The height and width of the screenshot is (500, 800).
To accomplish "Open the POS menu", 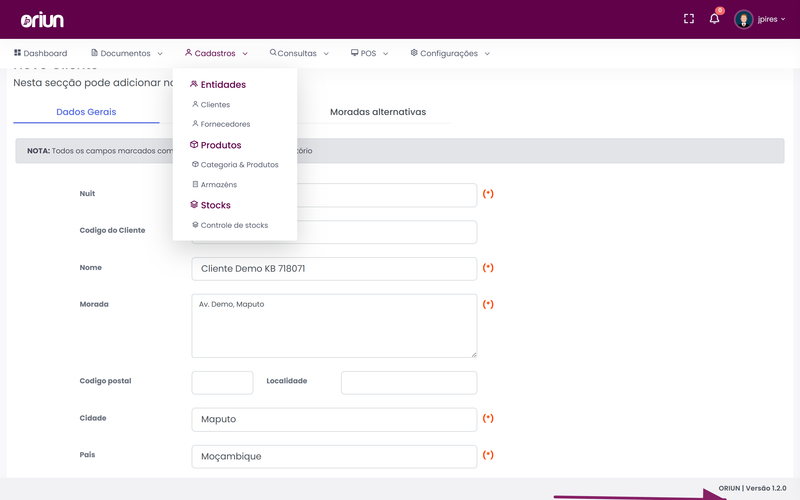I will point(369,53).
